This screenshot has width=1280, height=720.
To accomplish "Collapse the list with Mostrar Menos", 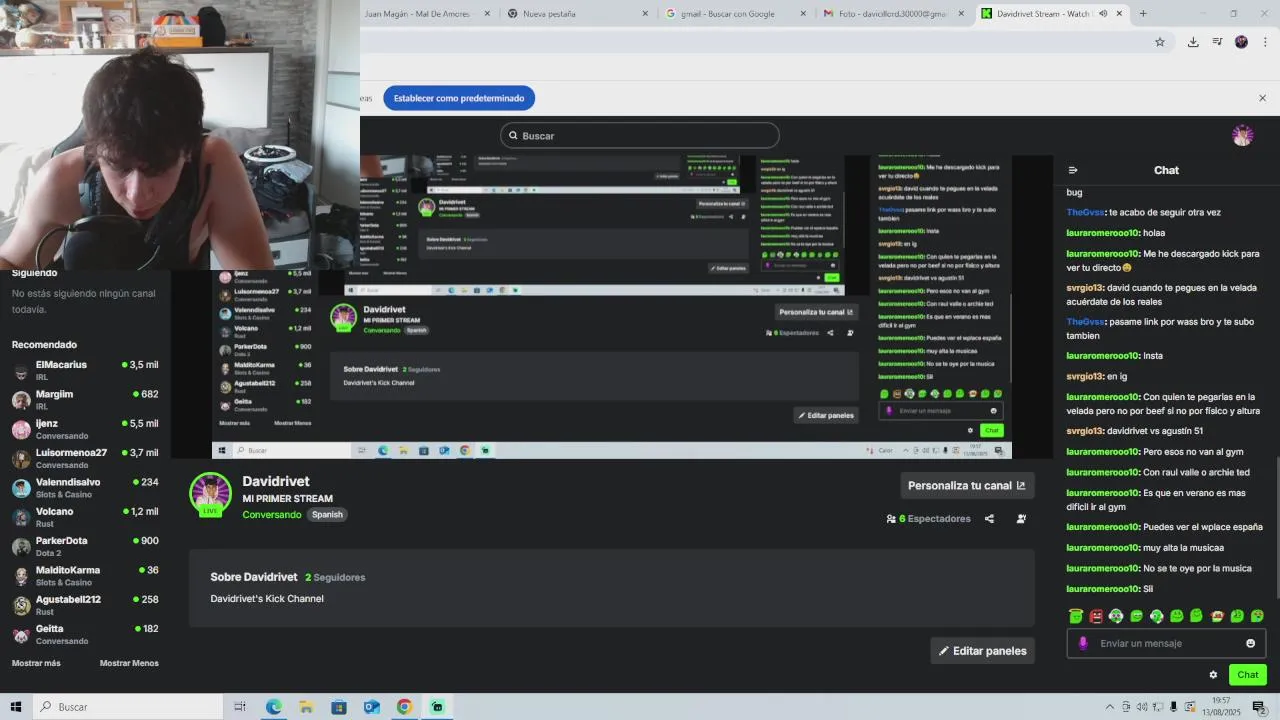I will (x=129, y=663).
